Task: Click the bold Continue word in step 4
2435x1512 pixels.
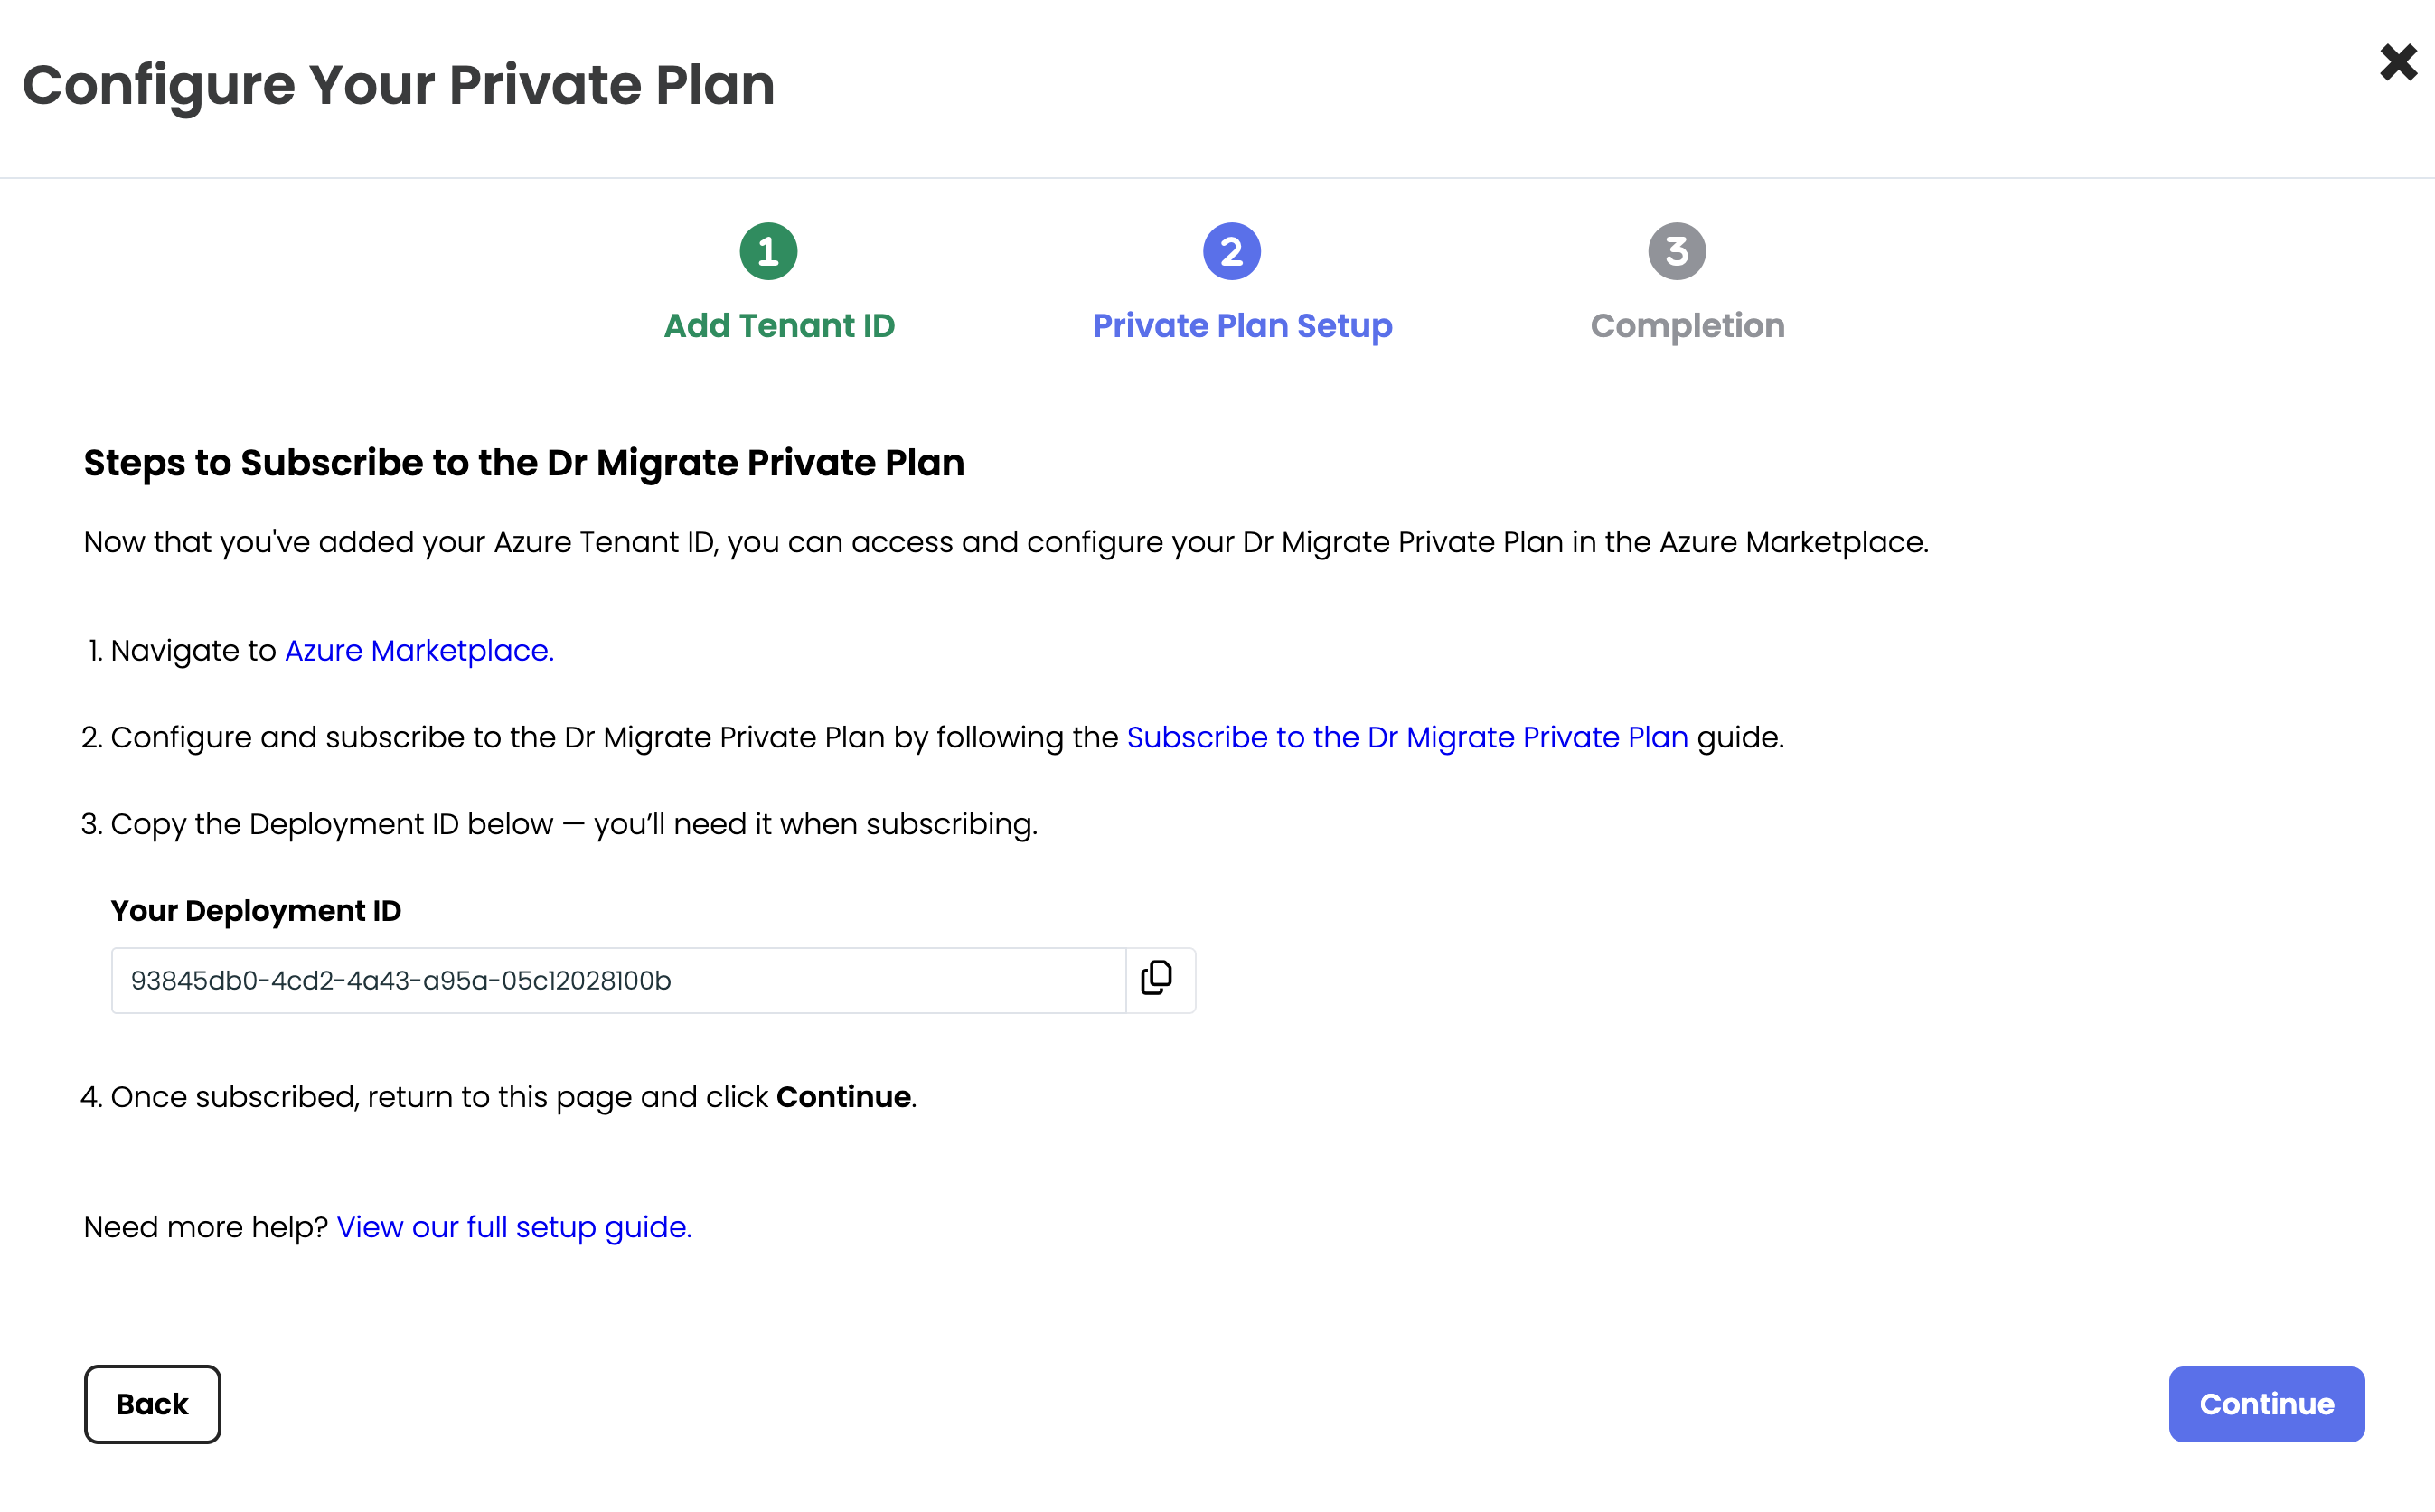Action: (843, 1097)
